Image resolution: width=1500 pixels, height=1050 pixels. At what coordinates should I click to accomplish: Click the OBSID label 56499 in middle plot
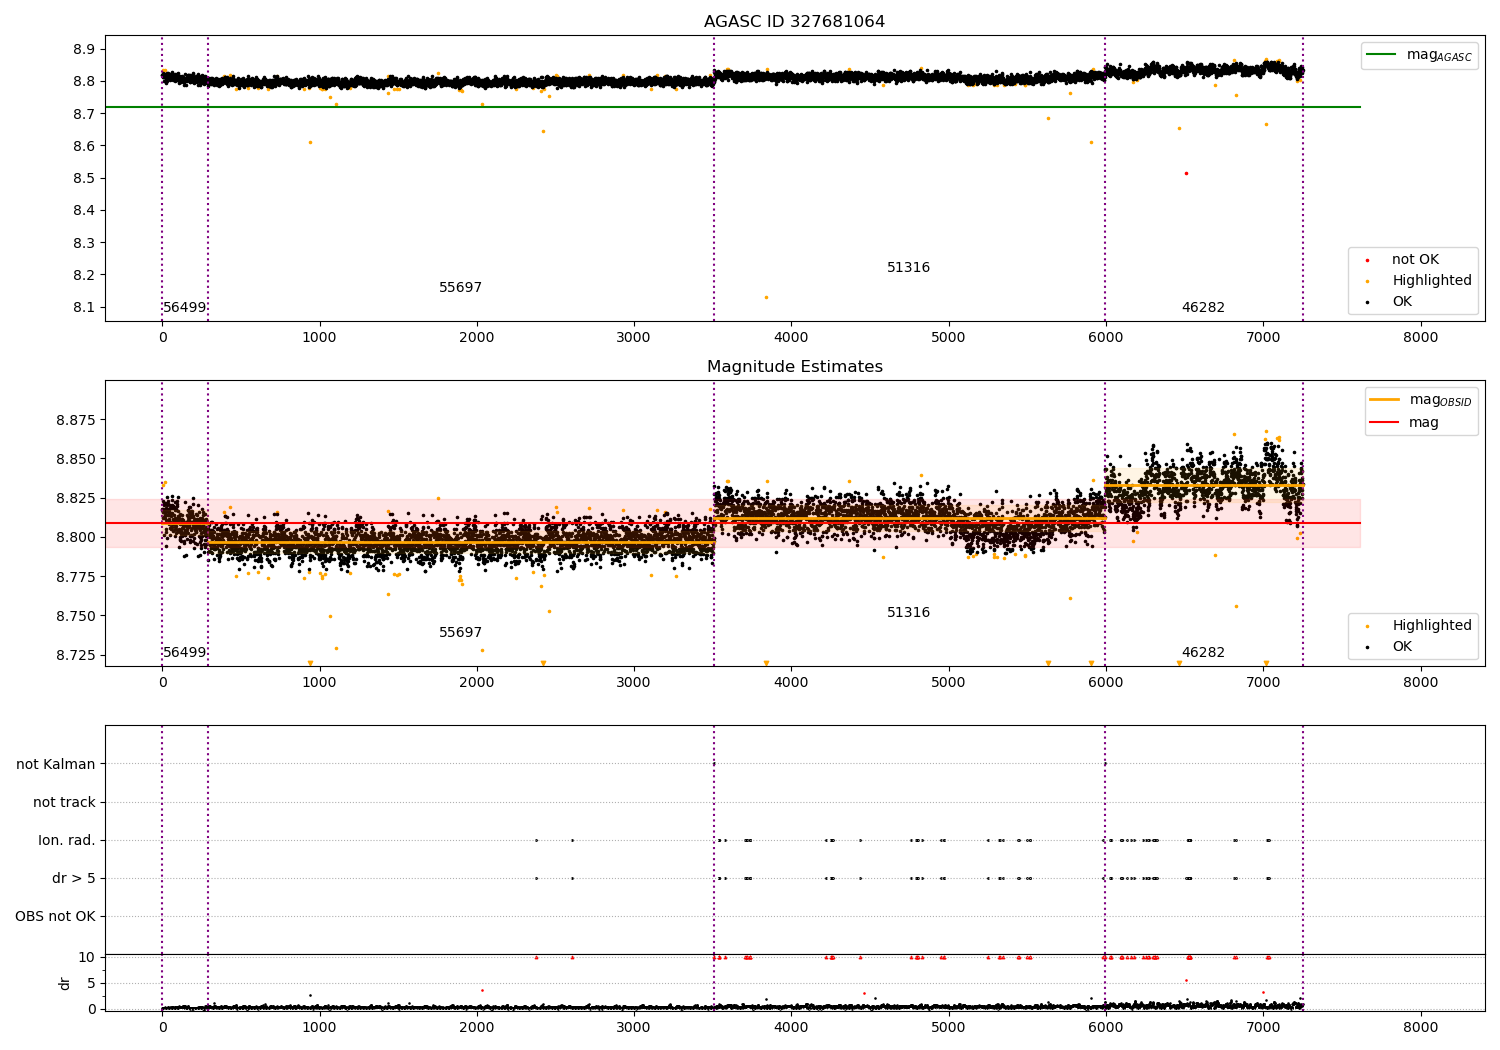tap(184, 653)
